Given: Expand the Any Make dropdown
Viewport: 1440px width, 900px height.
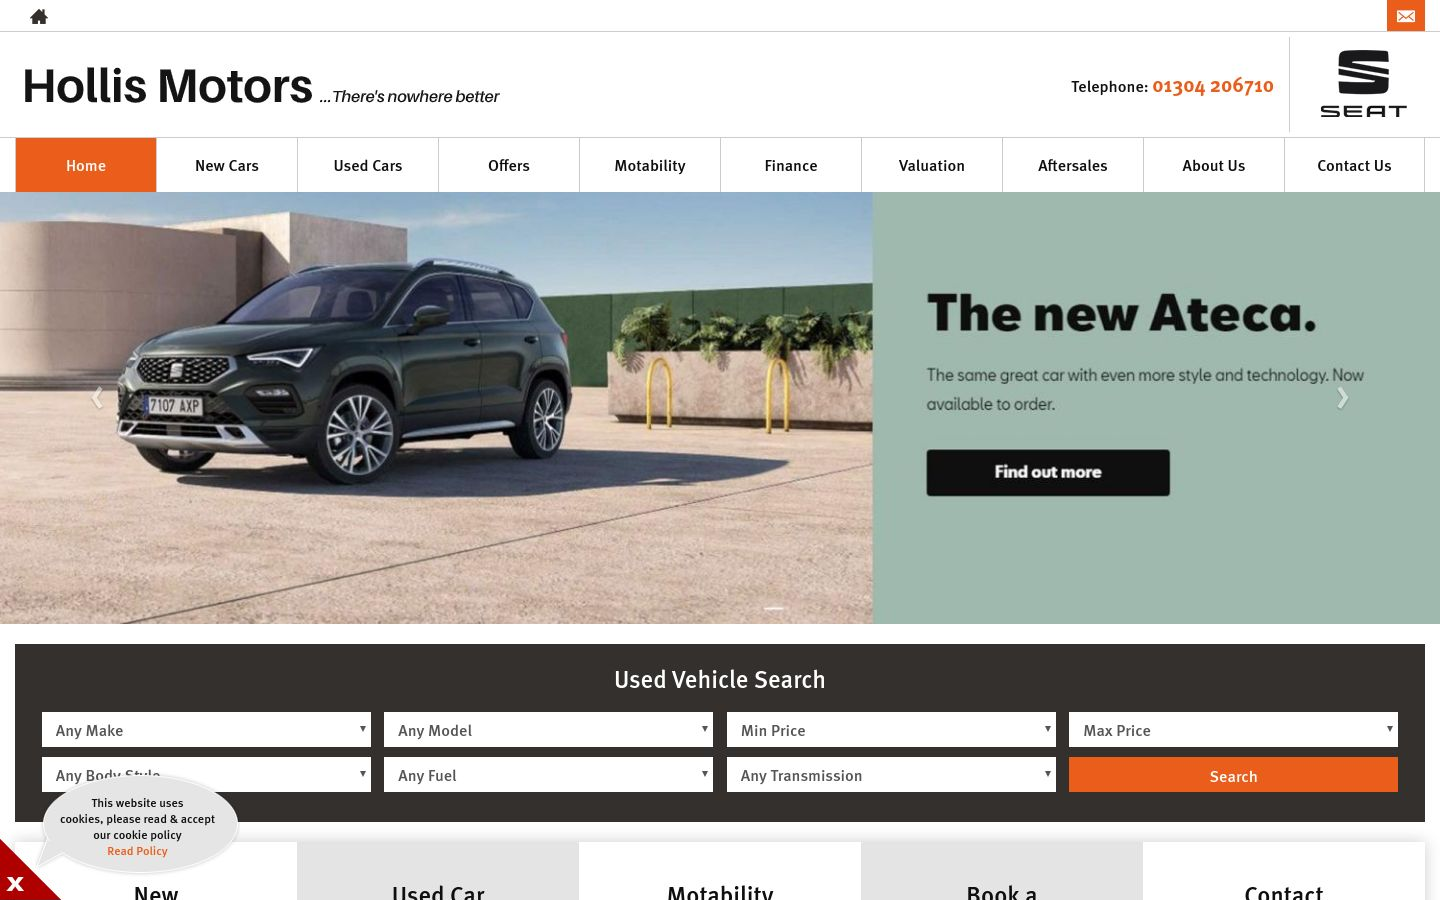Looking at the screenshot, I should 206,730.
